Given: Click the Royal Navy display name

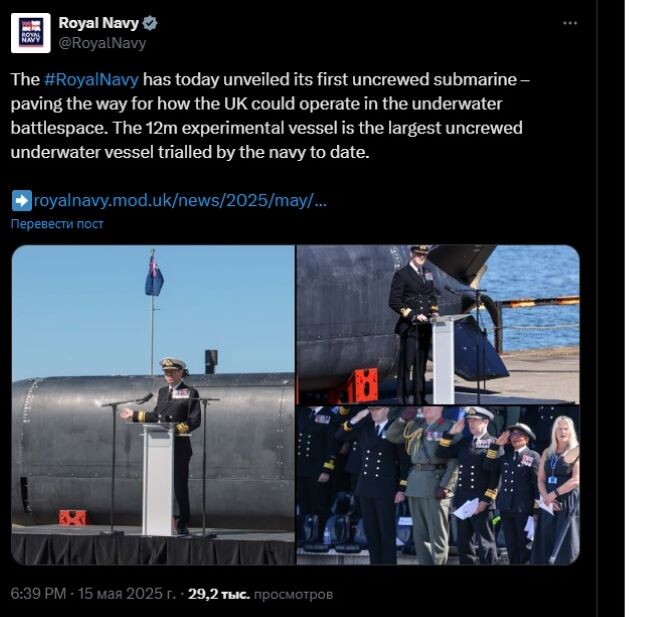Looking at the screenshot, I should pos(98,23).
